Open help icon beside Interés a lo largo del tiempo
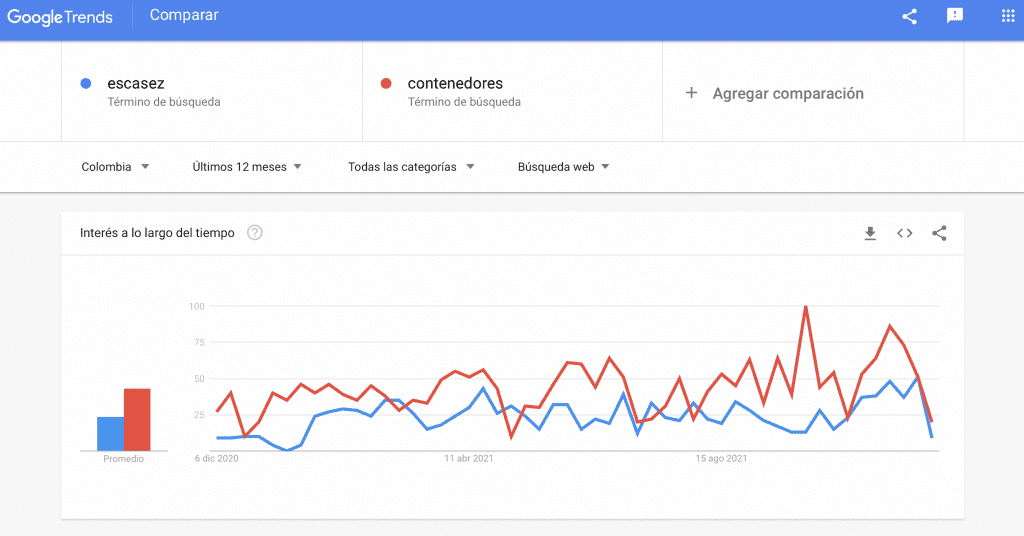 pyautogui.click(x=255, y=233)
